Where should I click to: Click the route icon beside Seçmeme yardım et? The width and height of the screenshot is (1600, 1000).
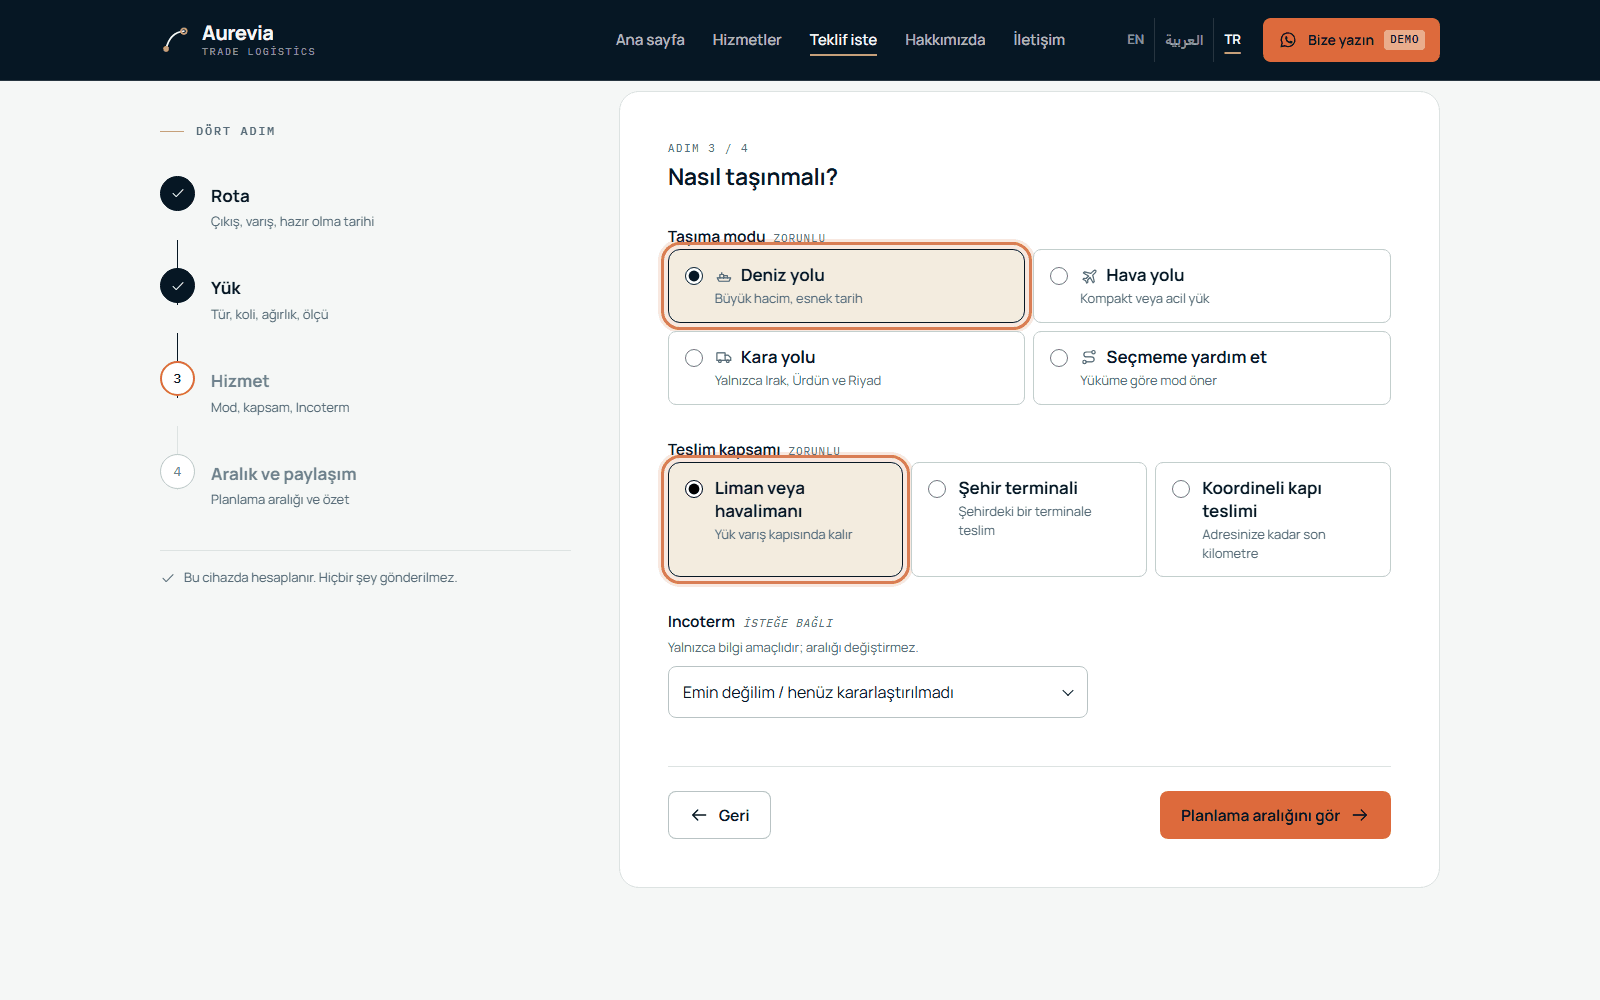pos(1089,358)
